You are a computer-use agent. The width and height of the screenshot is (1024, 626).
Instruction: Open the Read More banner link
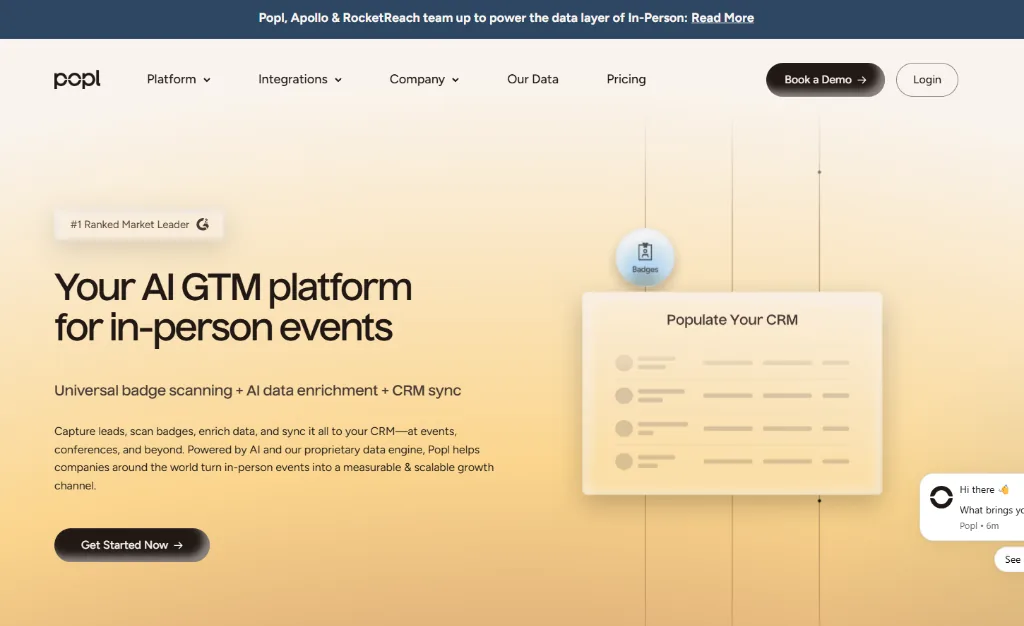pos(722,18)
